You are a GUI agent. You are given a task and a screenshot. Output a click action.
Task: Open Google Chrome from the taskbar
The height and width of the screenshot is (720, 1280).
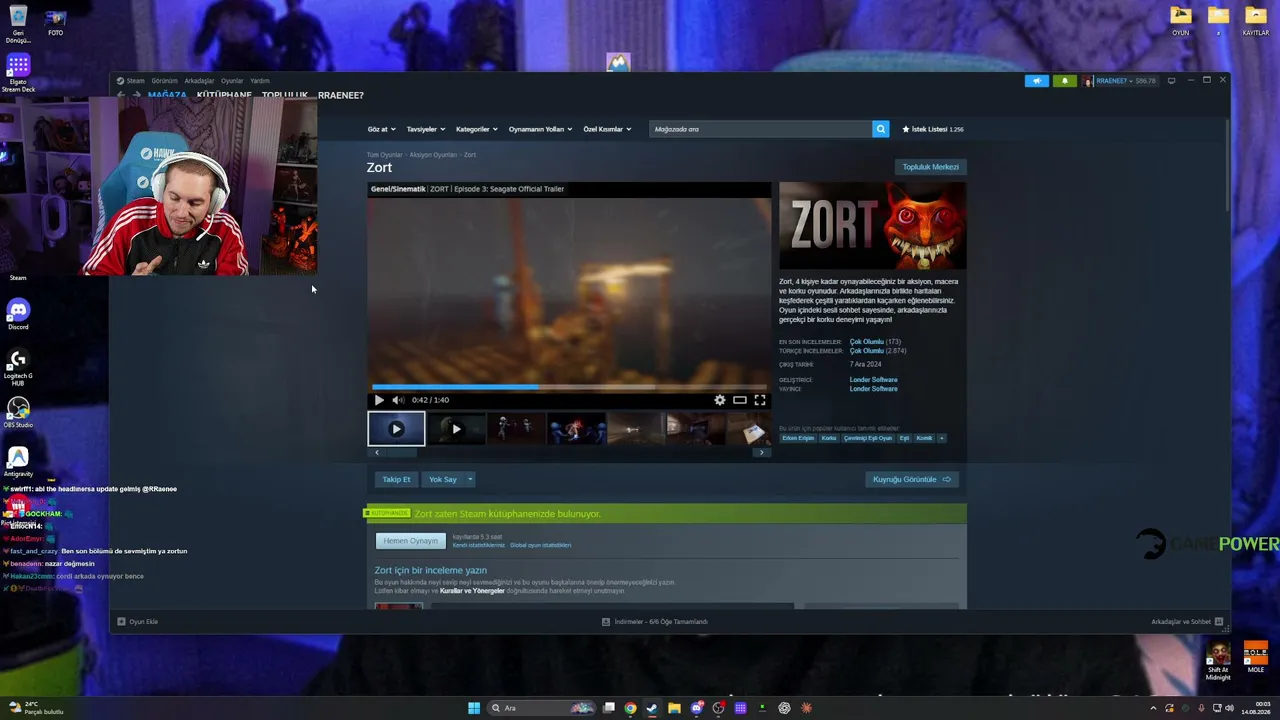click(x=630, y=708)
